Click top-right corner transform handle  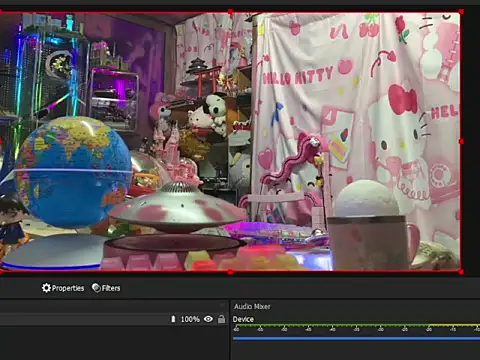point(461,12)
